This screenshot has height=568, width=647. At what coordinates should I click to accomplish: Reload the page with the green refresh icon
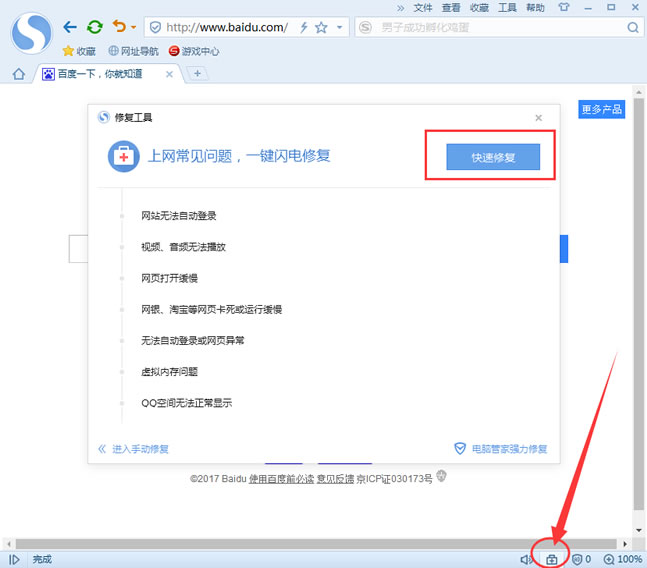pos(95,27)
